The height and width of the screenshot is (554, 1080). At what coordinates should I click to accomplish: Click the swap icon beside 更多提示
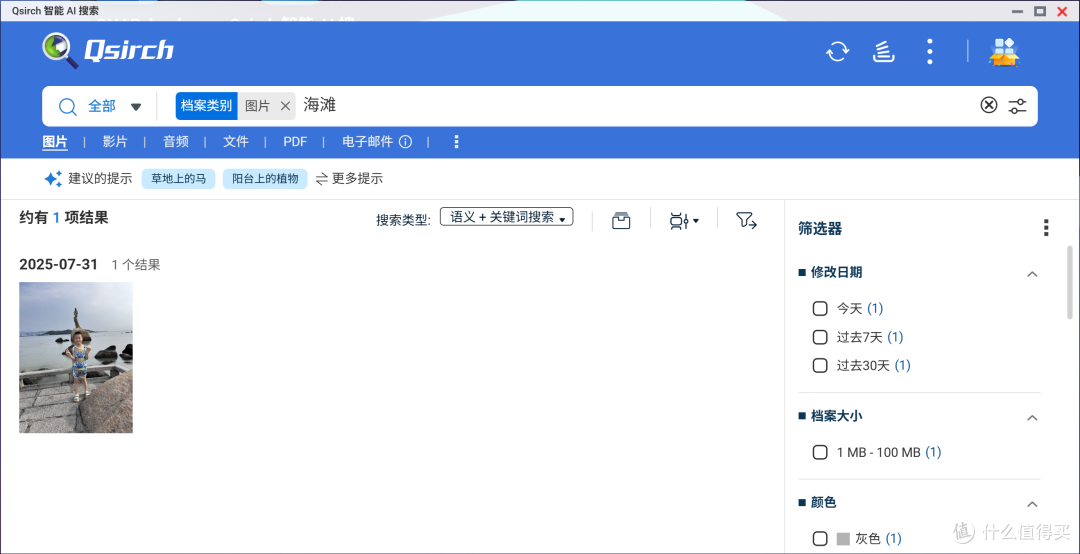pyautogui.click(x=322, y=179)
